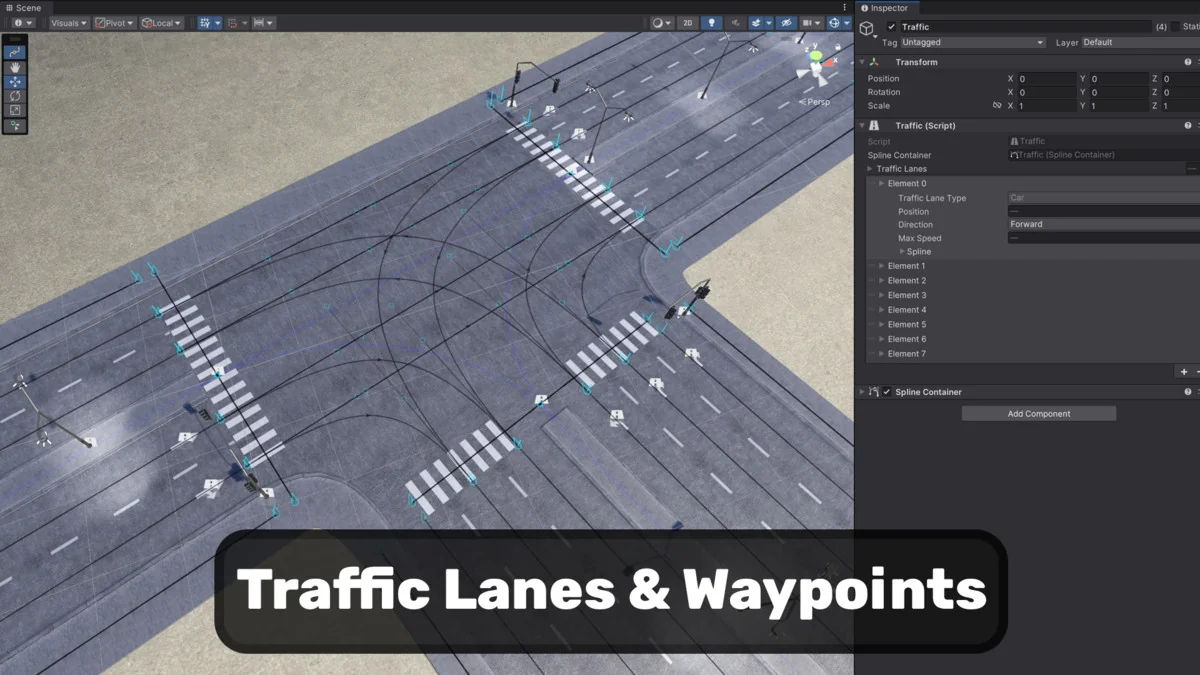
Task: Open the Pivot handle position dropdown
Action: 115,23
